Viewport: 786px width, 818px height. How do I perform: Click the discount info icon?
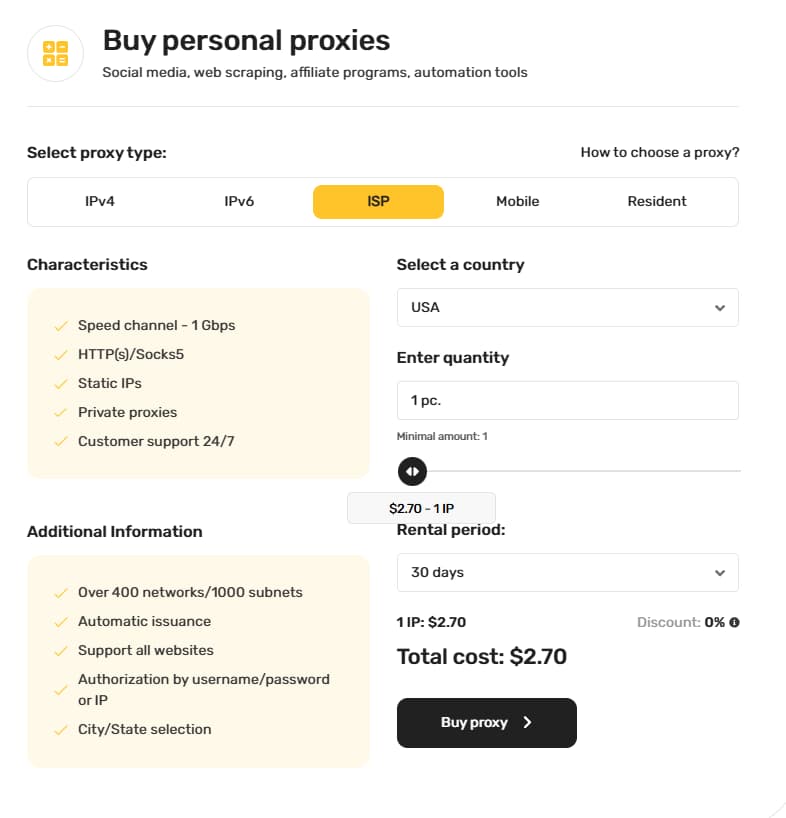point(734,622)
